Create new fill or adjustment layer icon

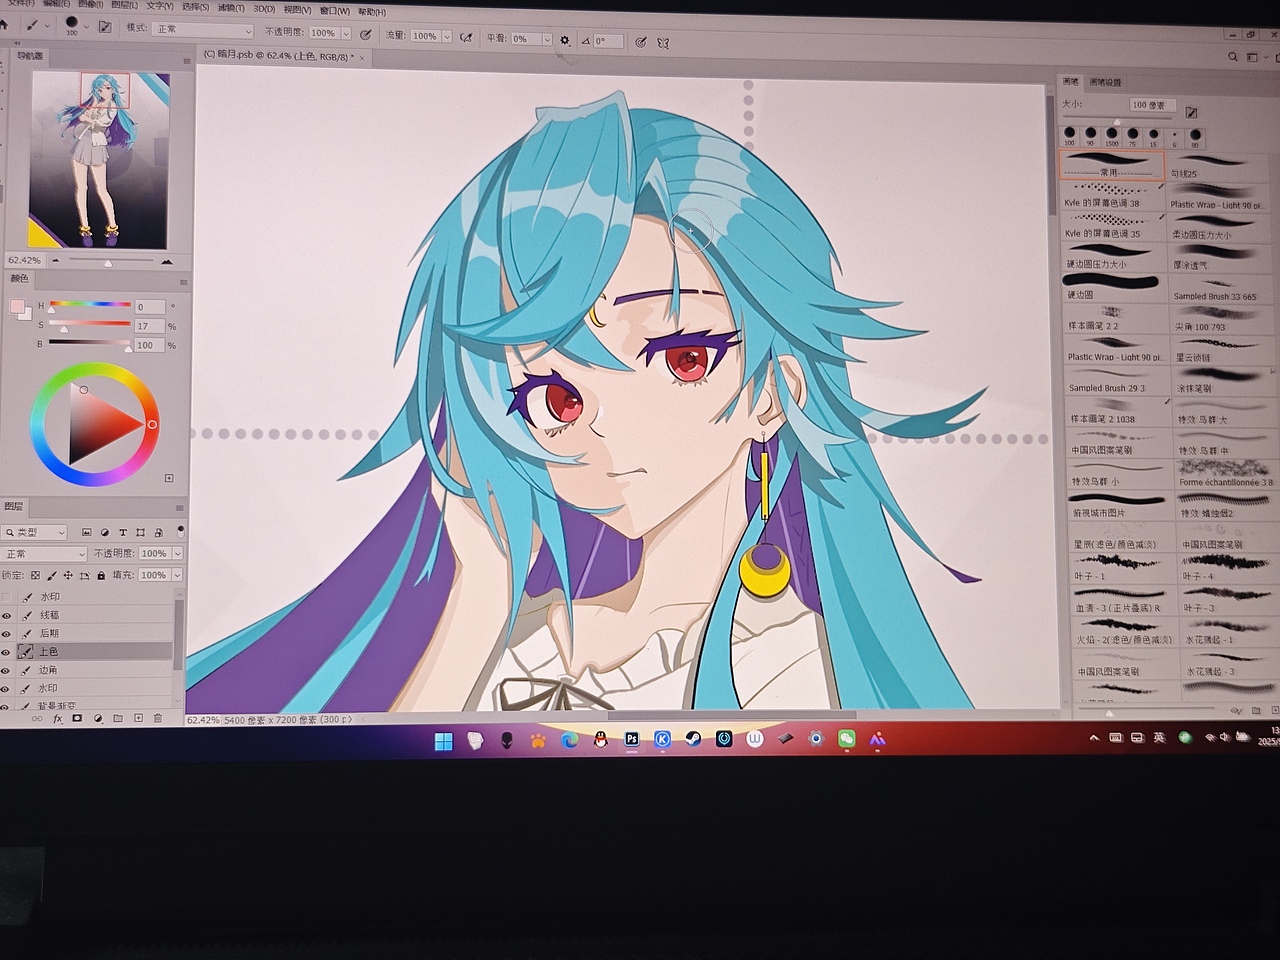98,718
